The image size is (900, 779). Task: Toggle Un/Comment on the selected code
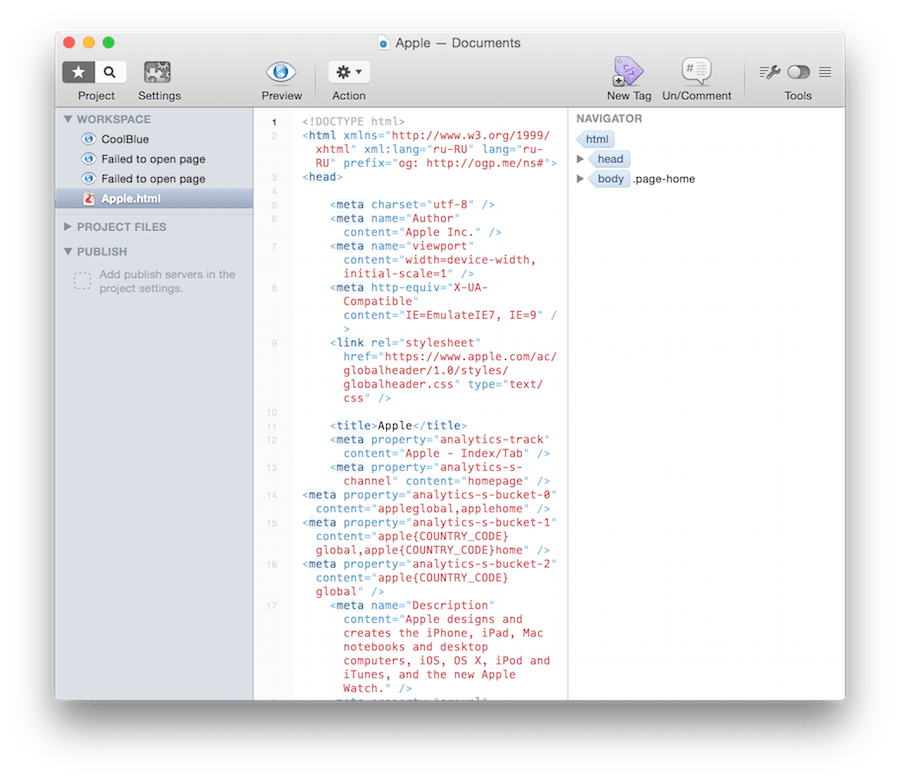pyautogui.click(x=696, y=71)
